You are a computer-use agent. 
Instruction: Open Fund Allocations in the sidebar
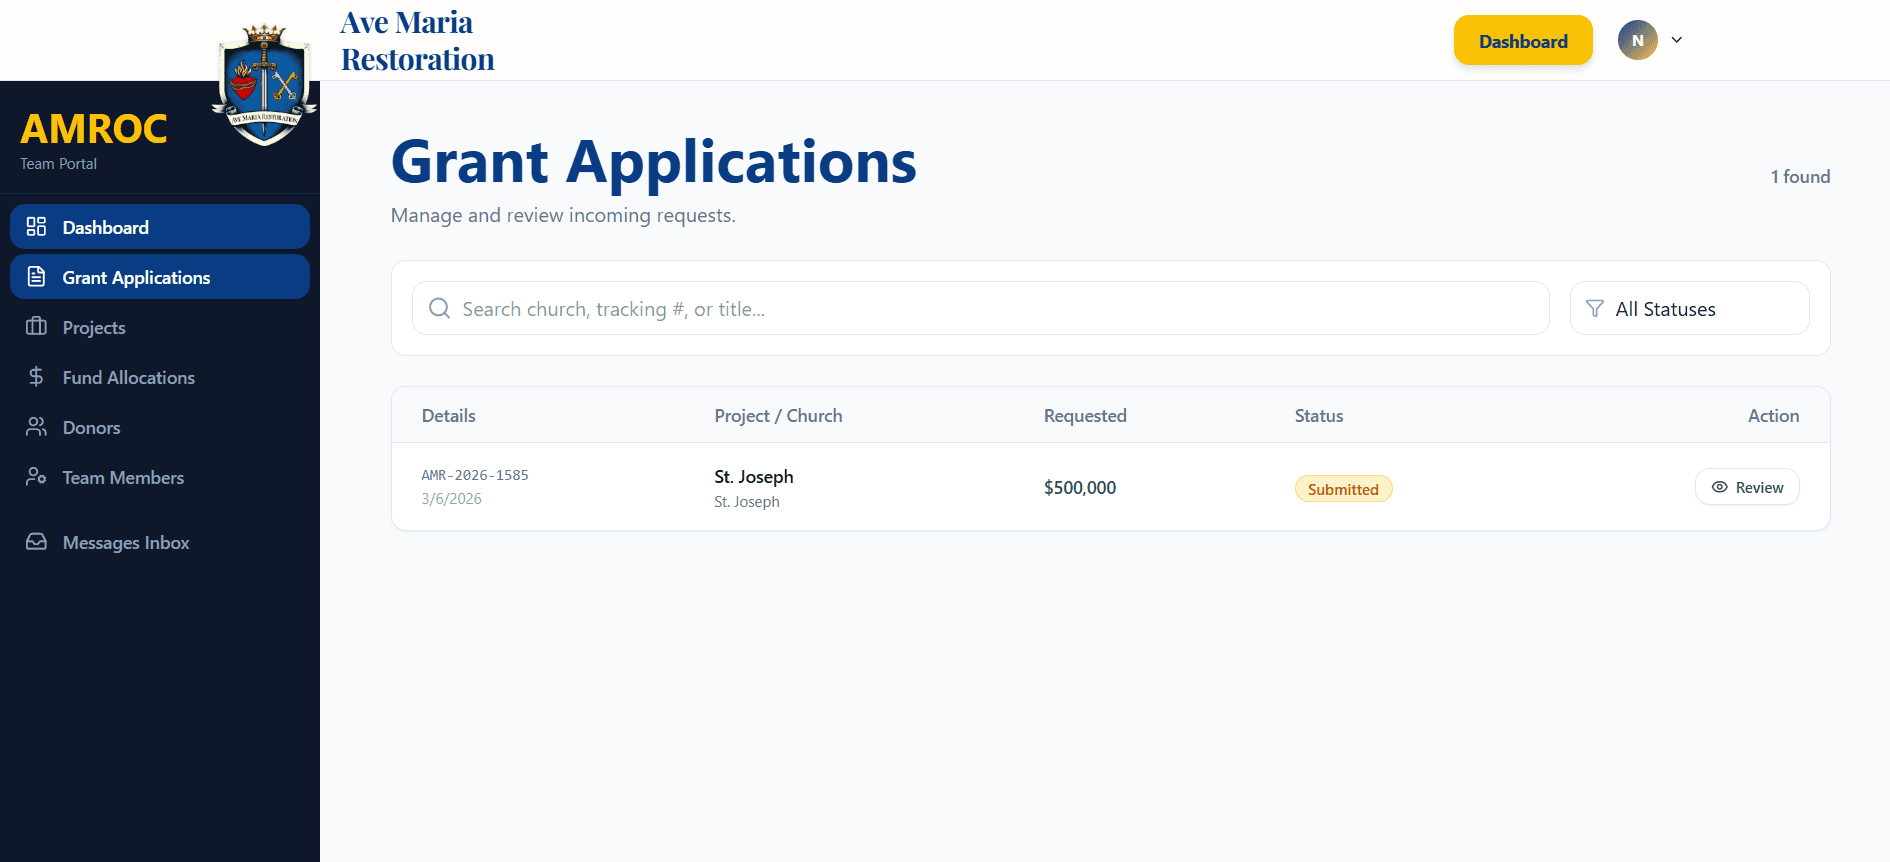[160, 376]
